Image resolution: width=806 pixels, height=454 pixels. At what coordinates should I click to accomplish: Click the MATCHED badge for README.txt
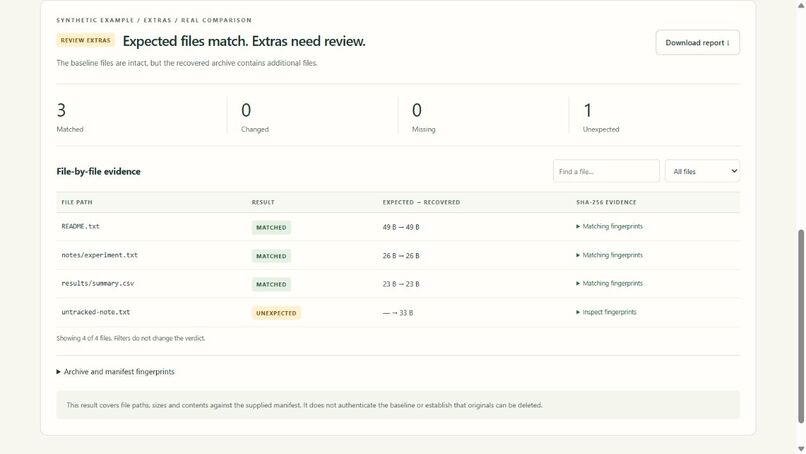271,227
